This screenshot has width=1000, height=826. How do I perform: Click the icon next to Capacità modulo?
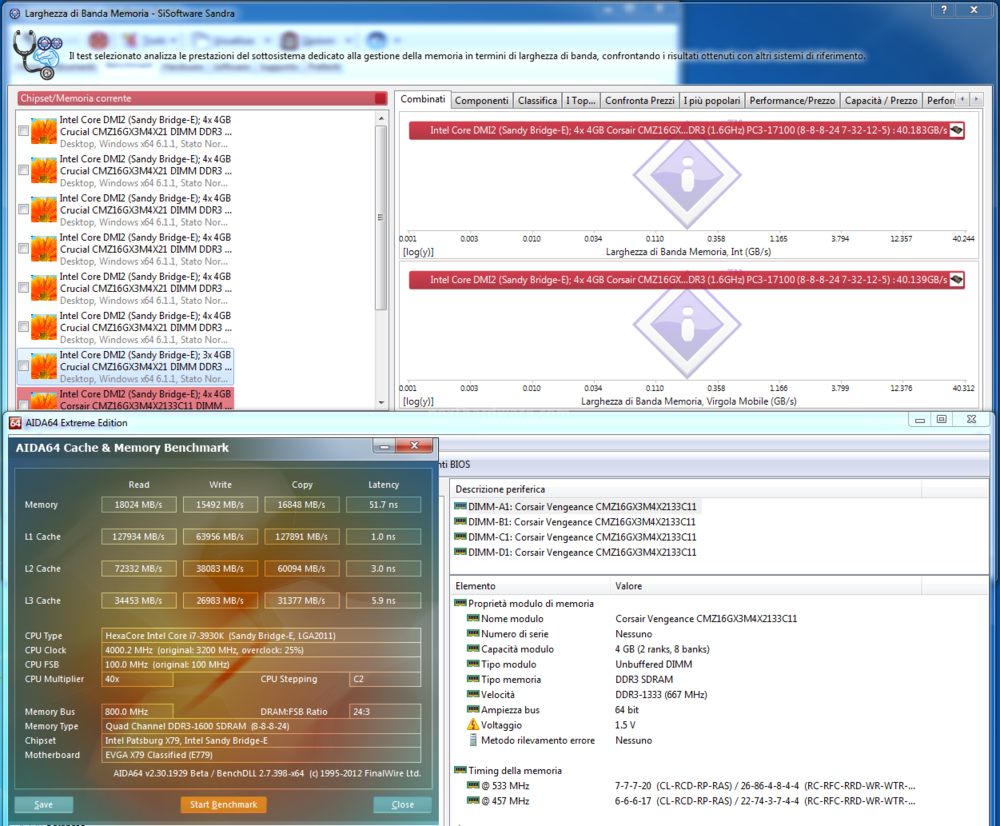473,649
